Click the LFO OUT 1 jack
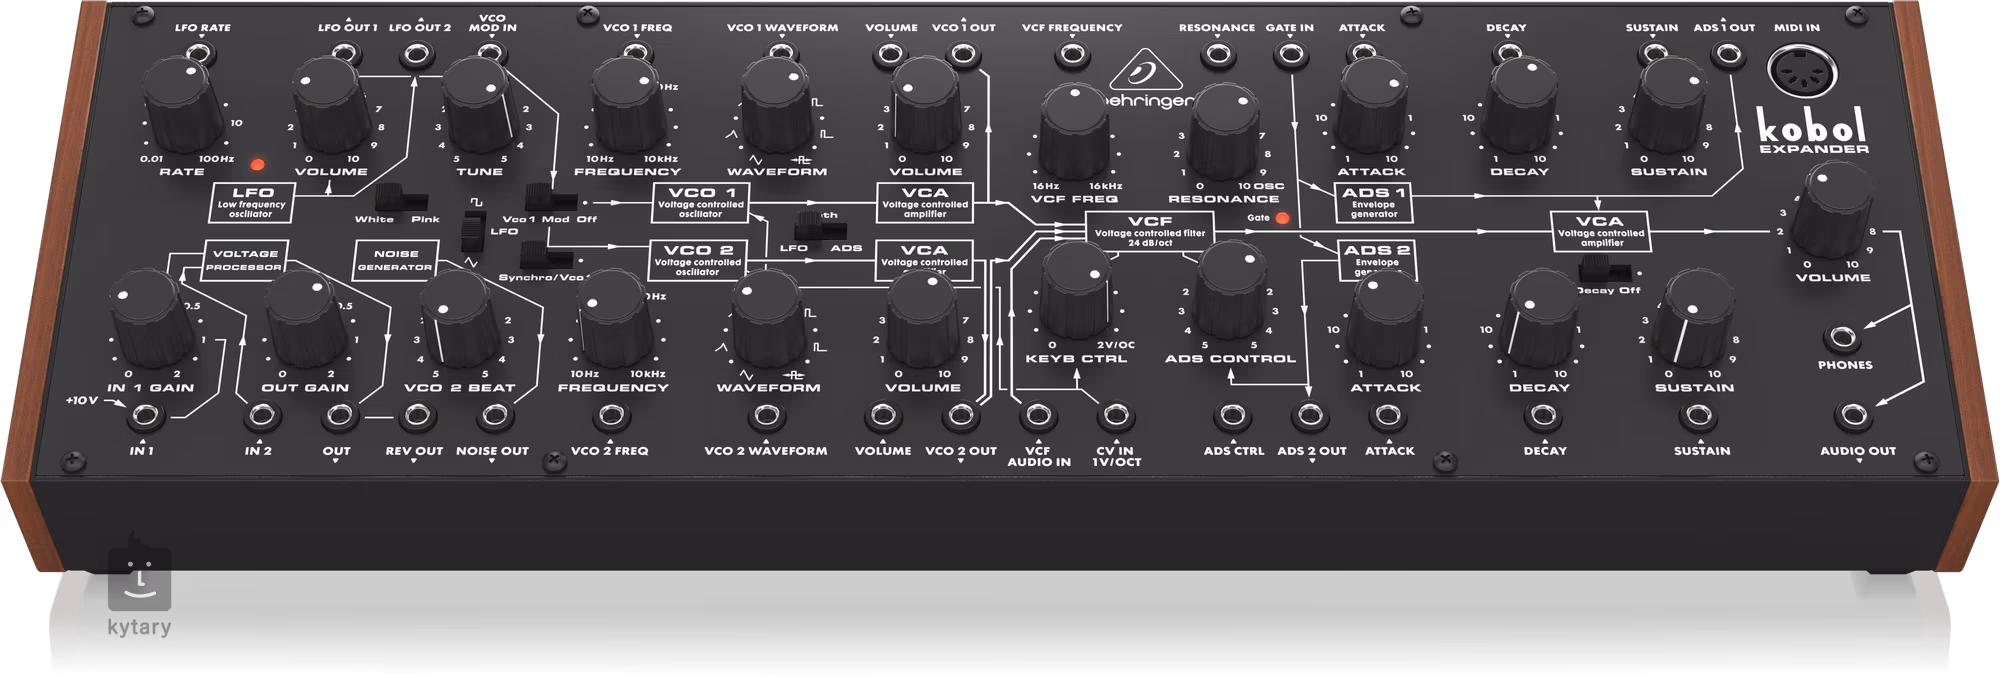Screen dimensions: 2000x678 [346, 55]
